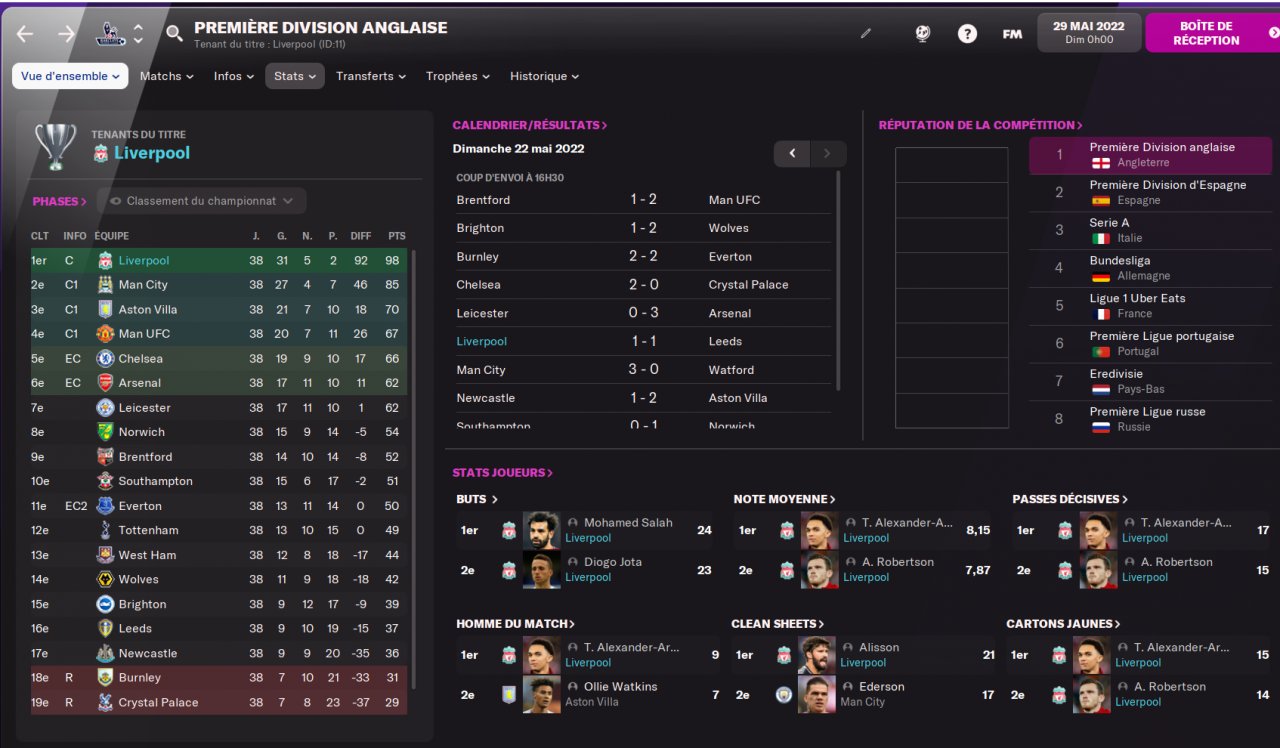Open the Stats menu

pyautogui.click(x=295, y=76)
